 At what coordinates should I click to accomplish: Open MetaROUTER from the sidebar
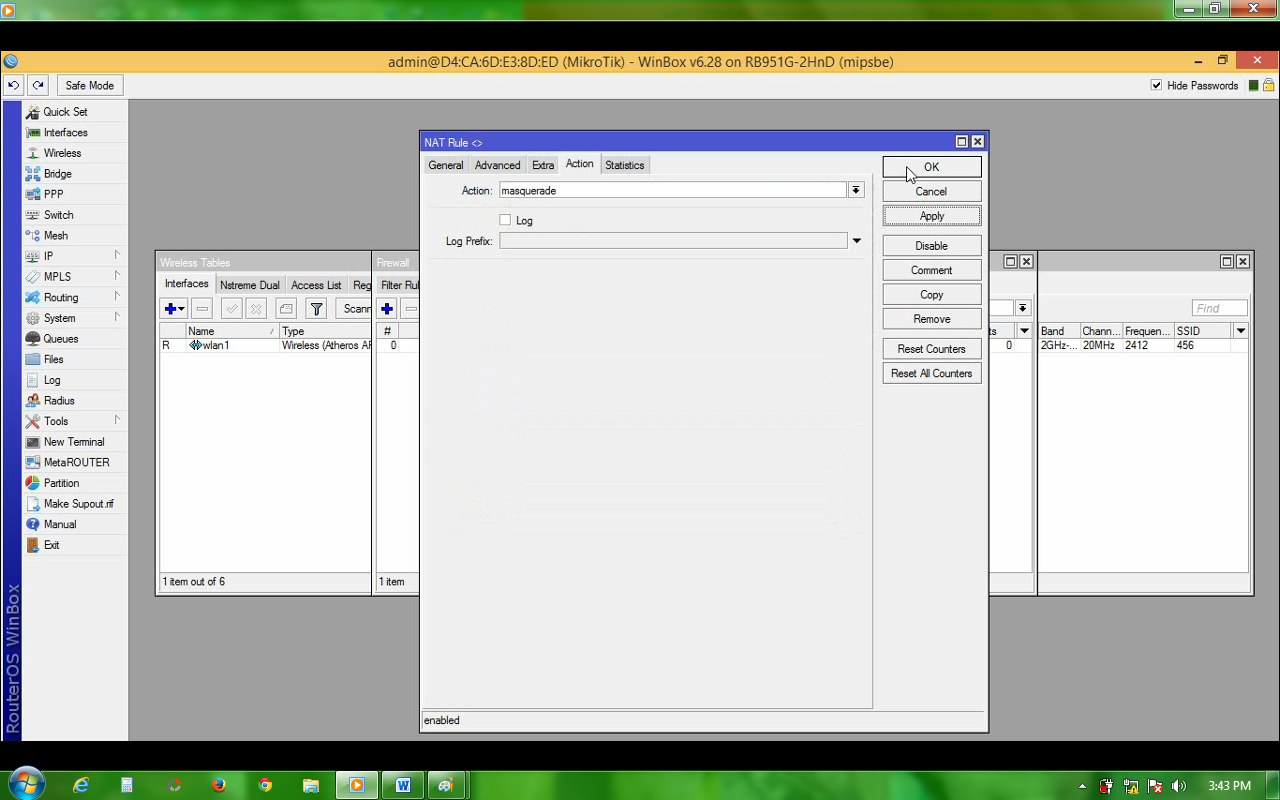76,462
